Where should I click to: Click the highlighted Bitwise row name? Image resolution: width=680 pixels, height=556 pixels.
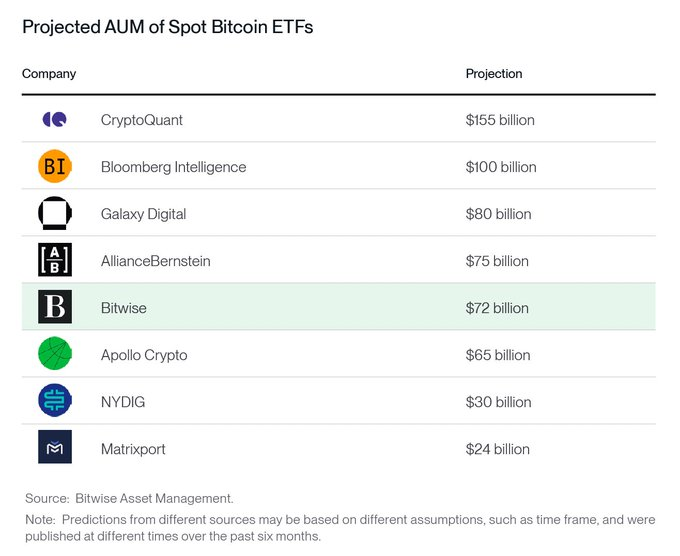click(124, 308)
